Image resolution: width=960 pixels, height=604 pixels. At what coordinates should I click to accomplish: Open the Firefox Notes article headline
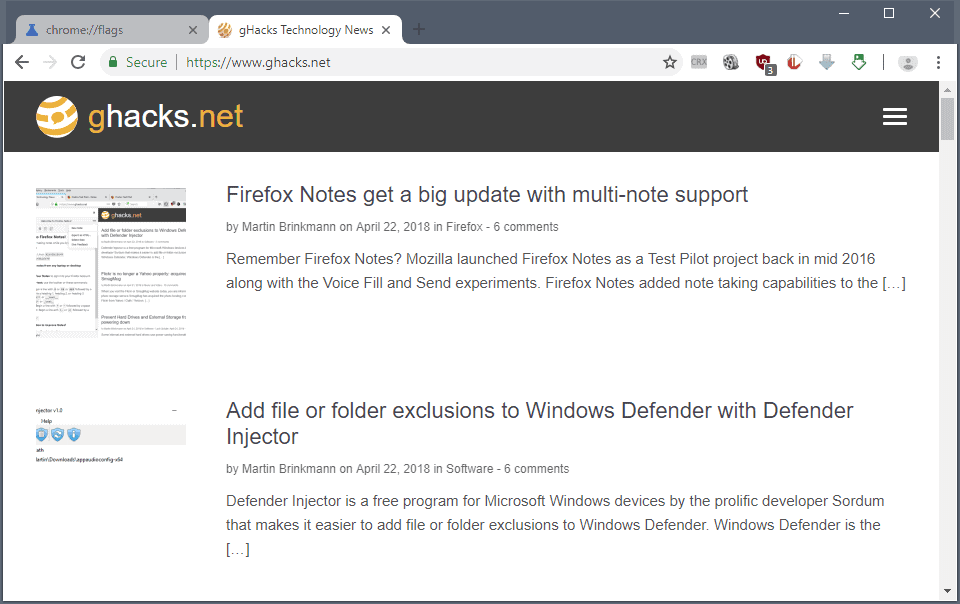(x=487, y=194)
